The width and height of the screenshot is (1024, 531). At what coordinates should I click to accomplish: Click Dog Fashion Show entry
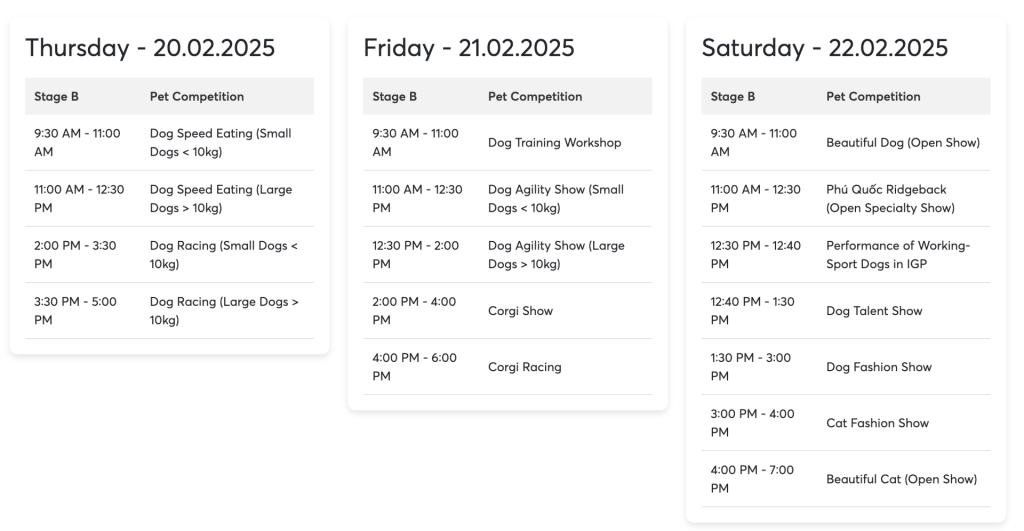click(x=878, y=367)
